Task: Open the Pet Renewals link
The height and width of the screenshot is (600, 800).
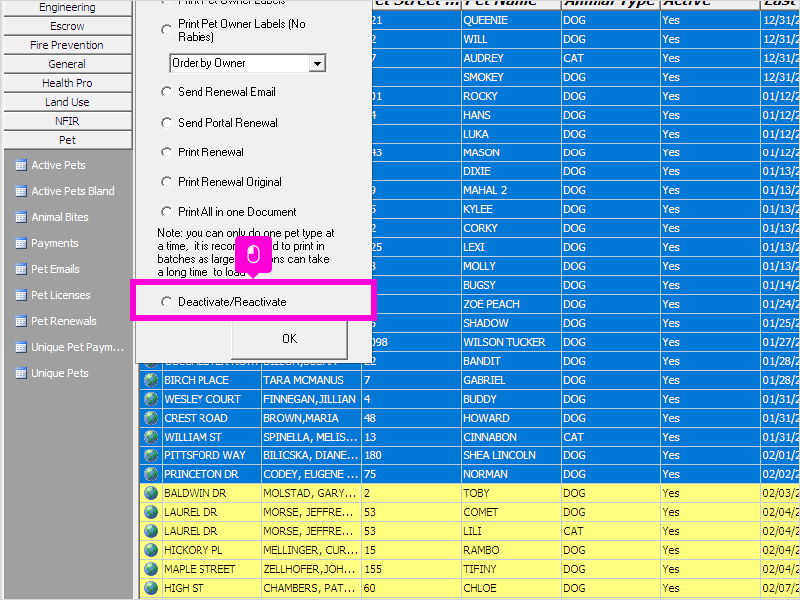Action: click(64, 321)
